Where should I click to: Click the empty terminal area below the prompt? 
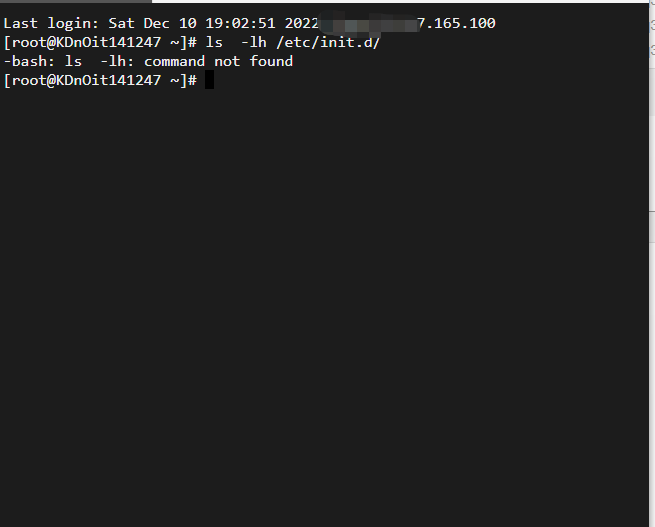pos(320,300)
